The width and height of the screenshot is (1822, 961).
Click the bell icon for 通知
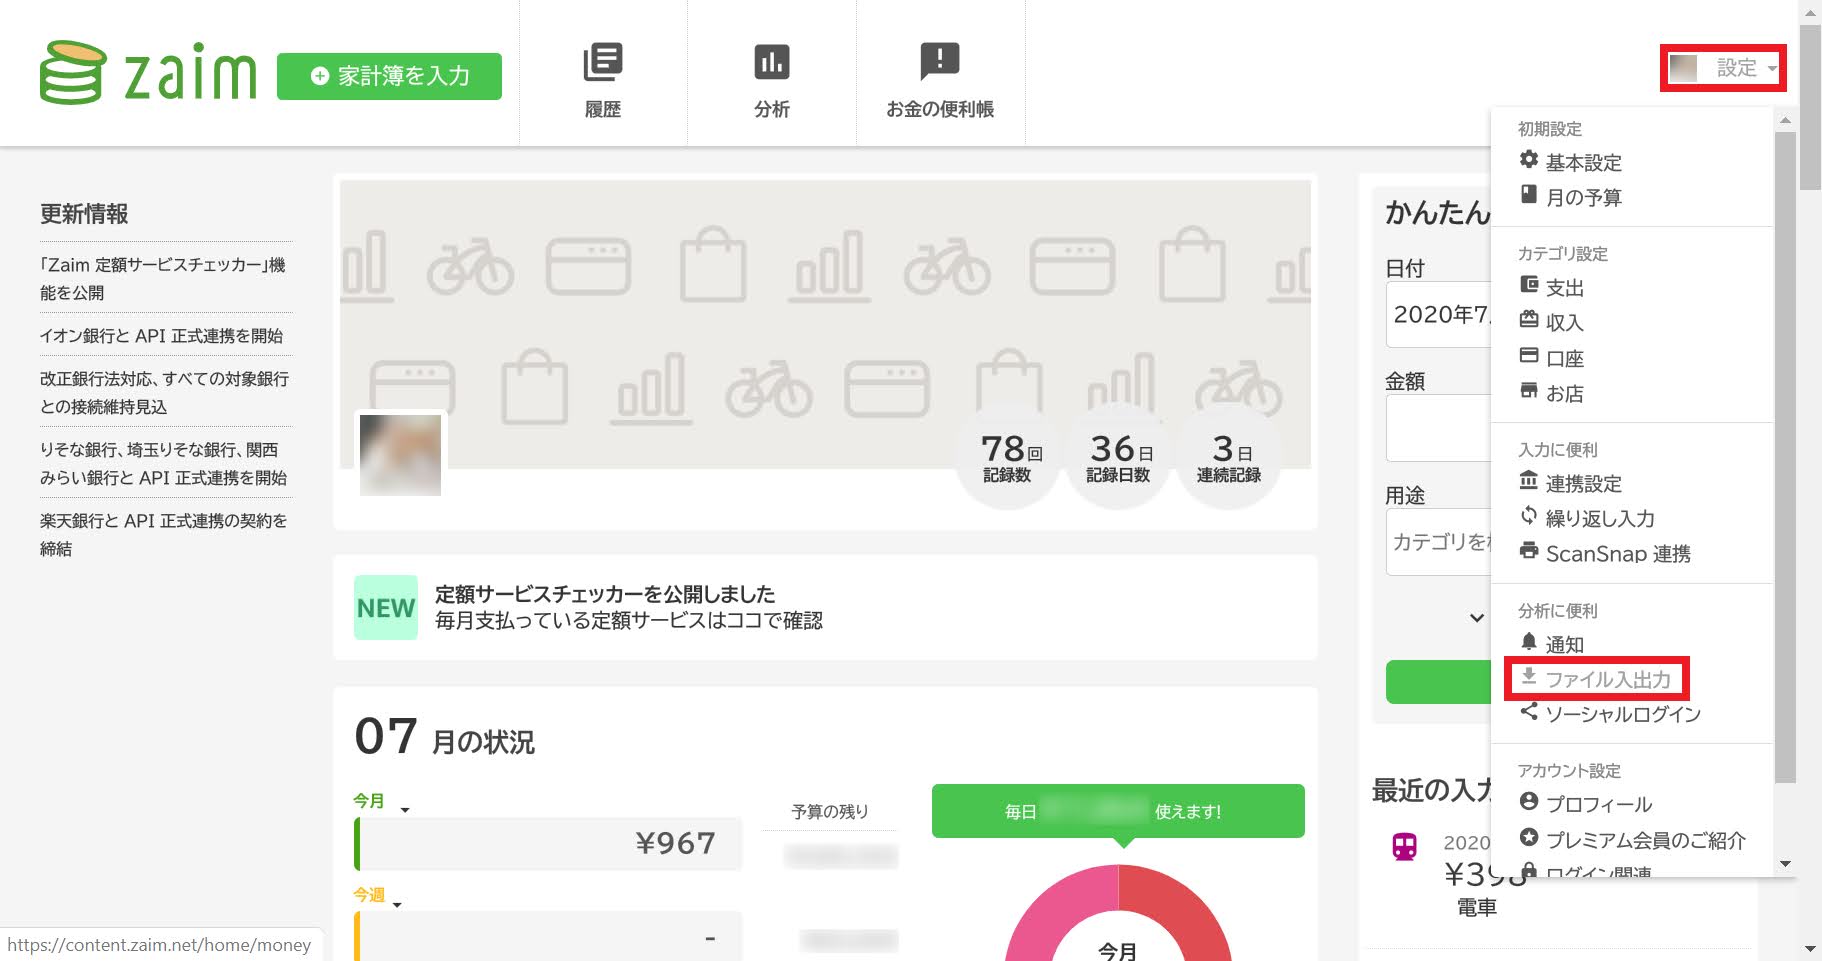[1529, 644]
